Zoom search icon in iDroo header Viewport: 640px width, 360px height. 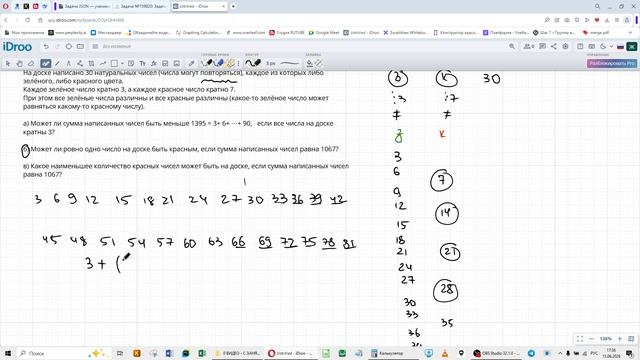512,47
